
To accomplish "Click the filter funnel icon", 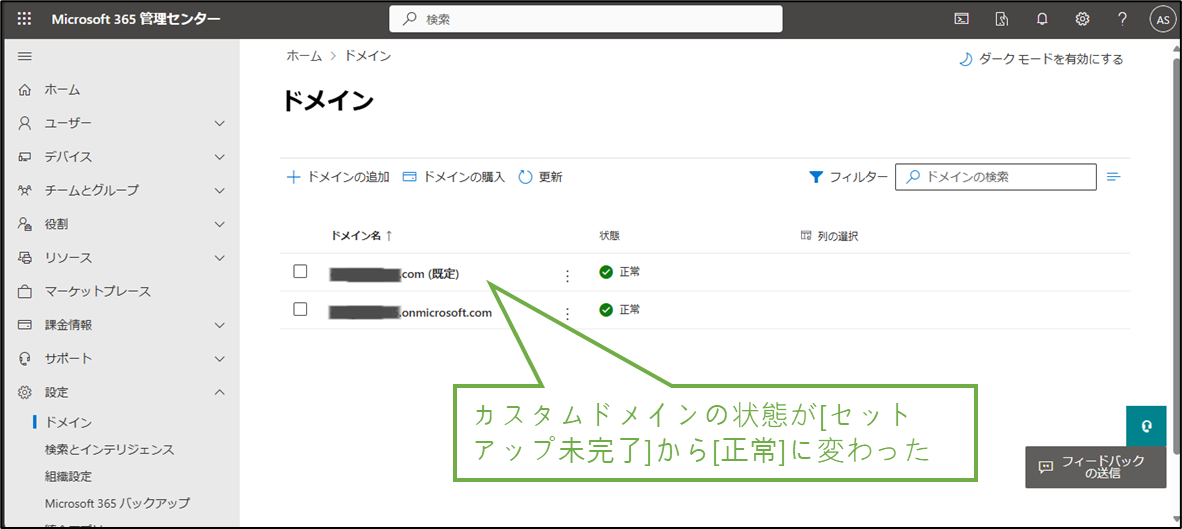I will 816,177.
